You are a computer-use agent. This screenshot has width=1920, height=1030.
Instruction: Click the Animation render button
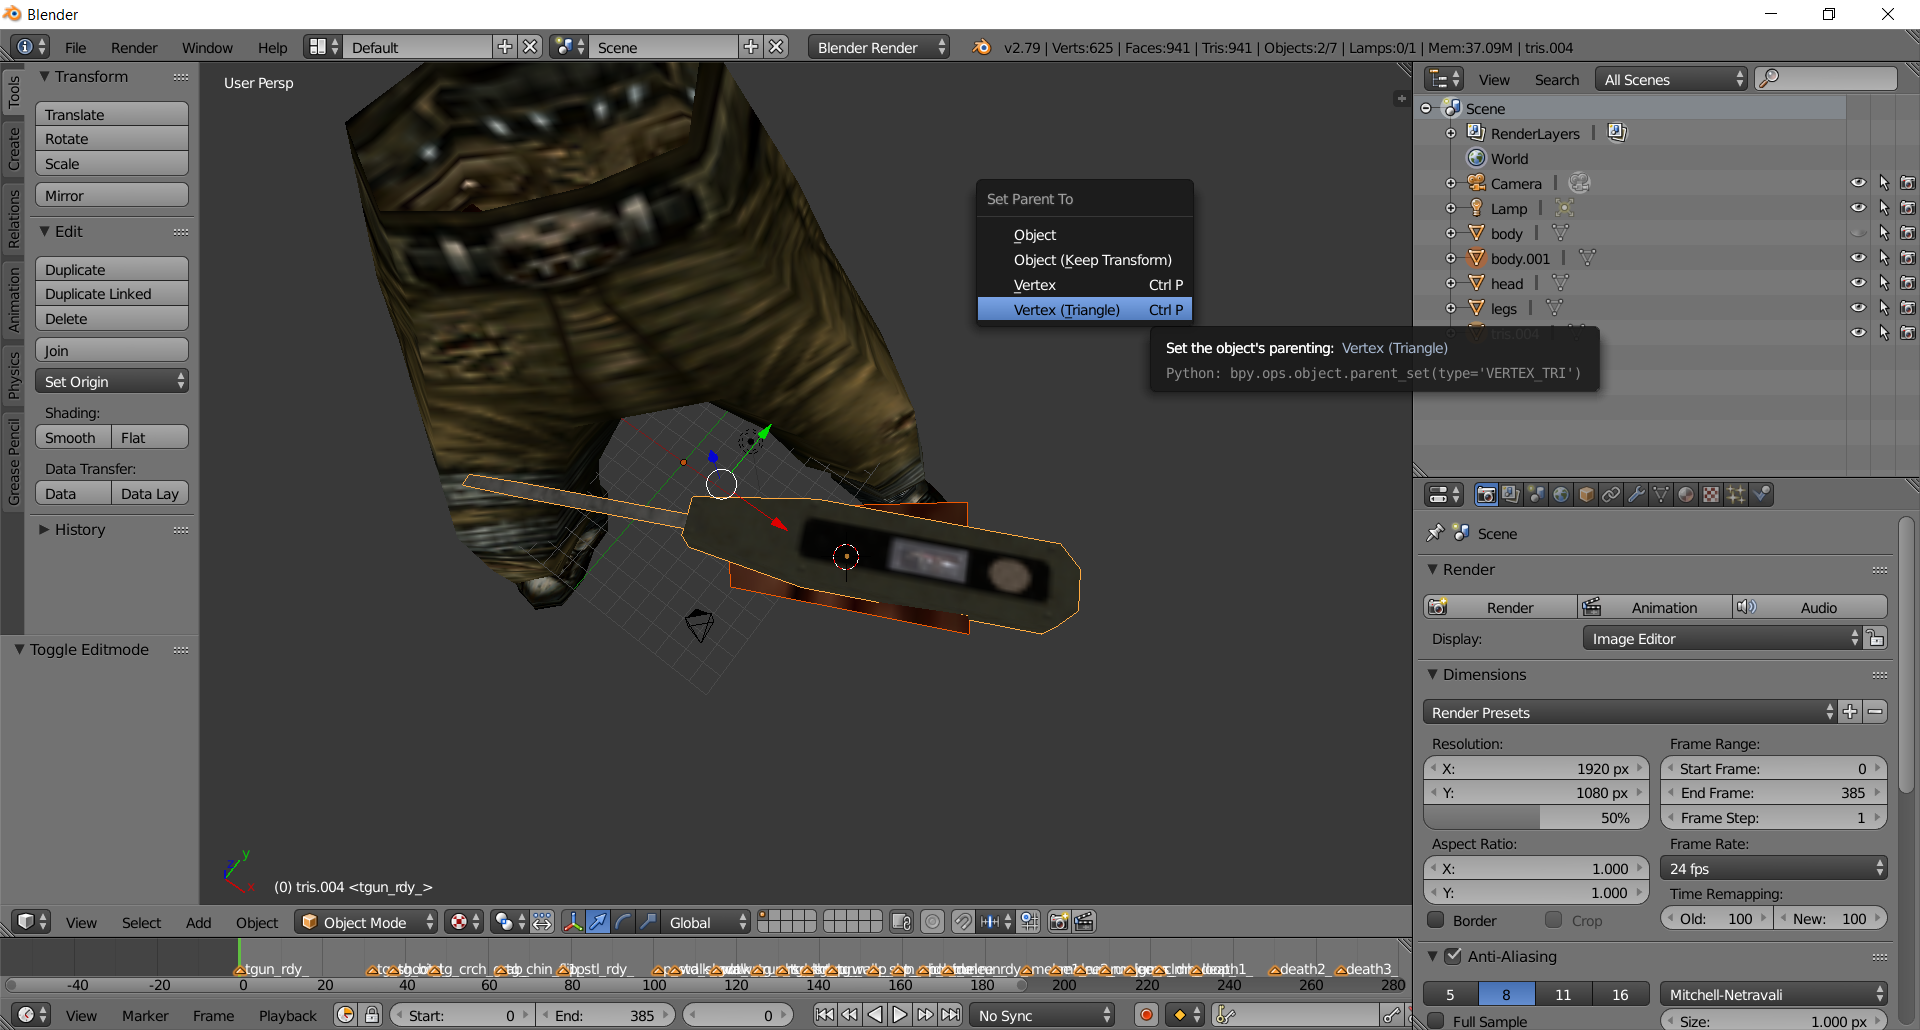coord(1655,607)
